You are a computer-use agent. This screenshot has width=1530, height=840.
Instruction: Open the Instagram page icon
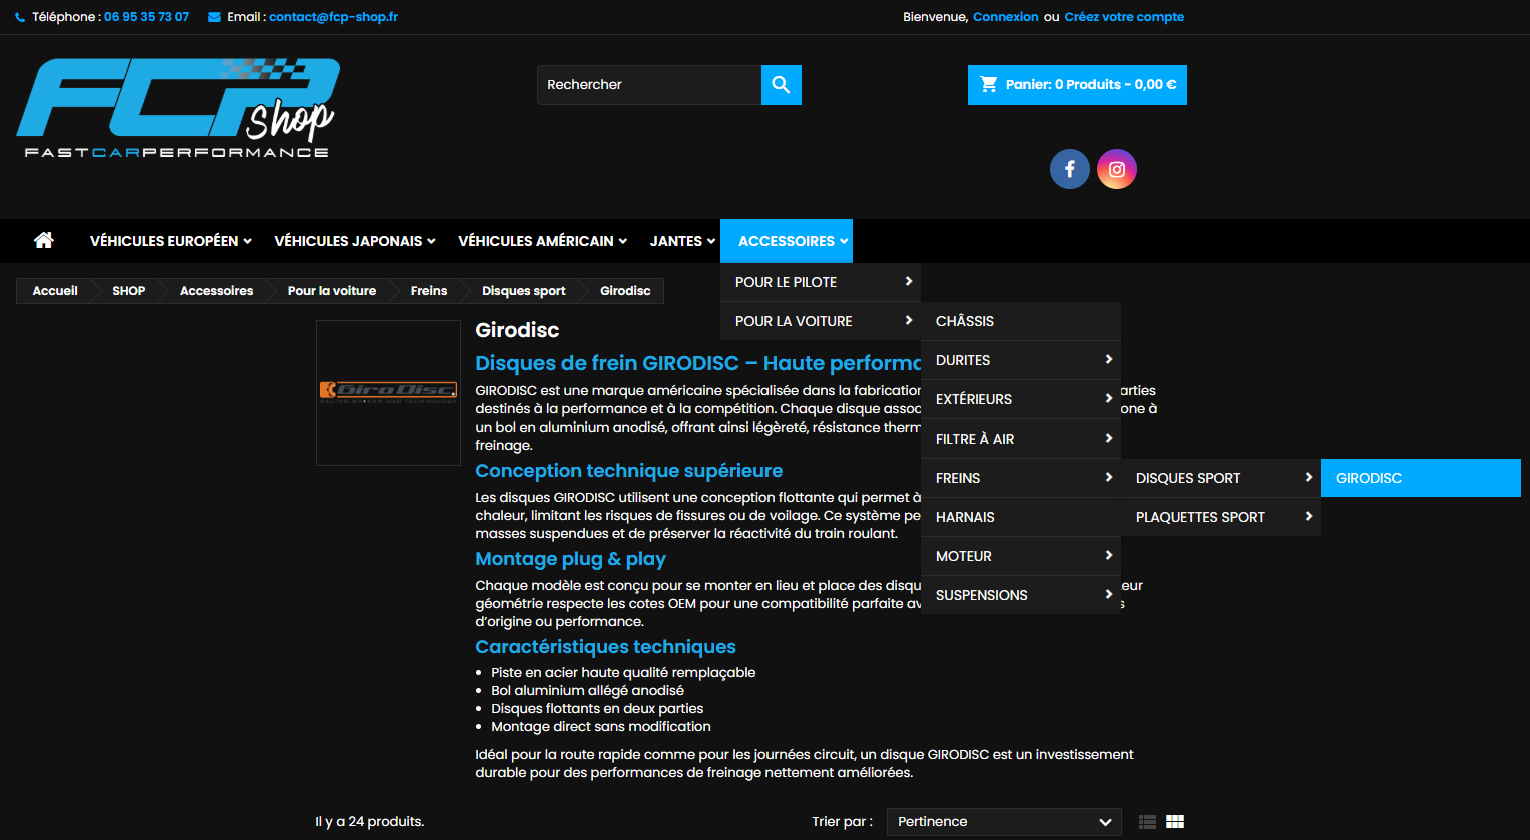coord(1117,169)
